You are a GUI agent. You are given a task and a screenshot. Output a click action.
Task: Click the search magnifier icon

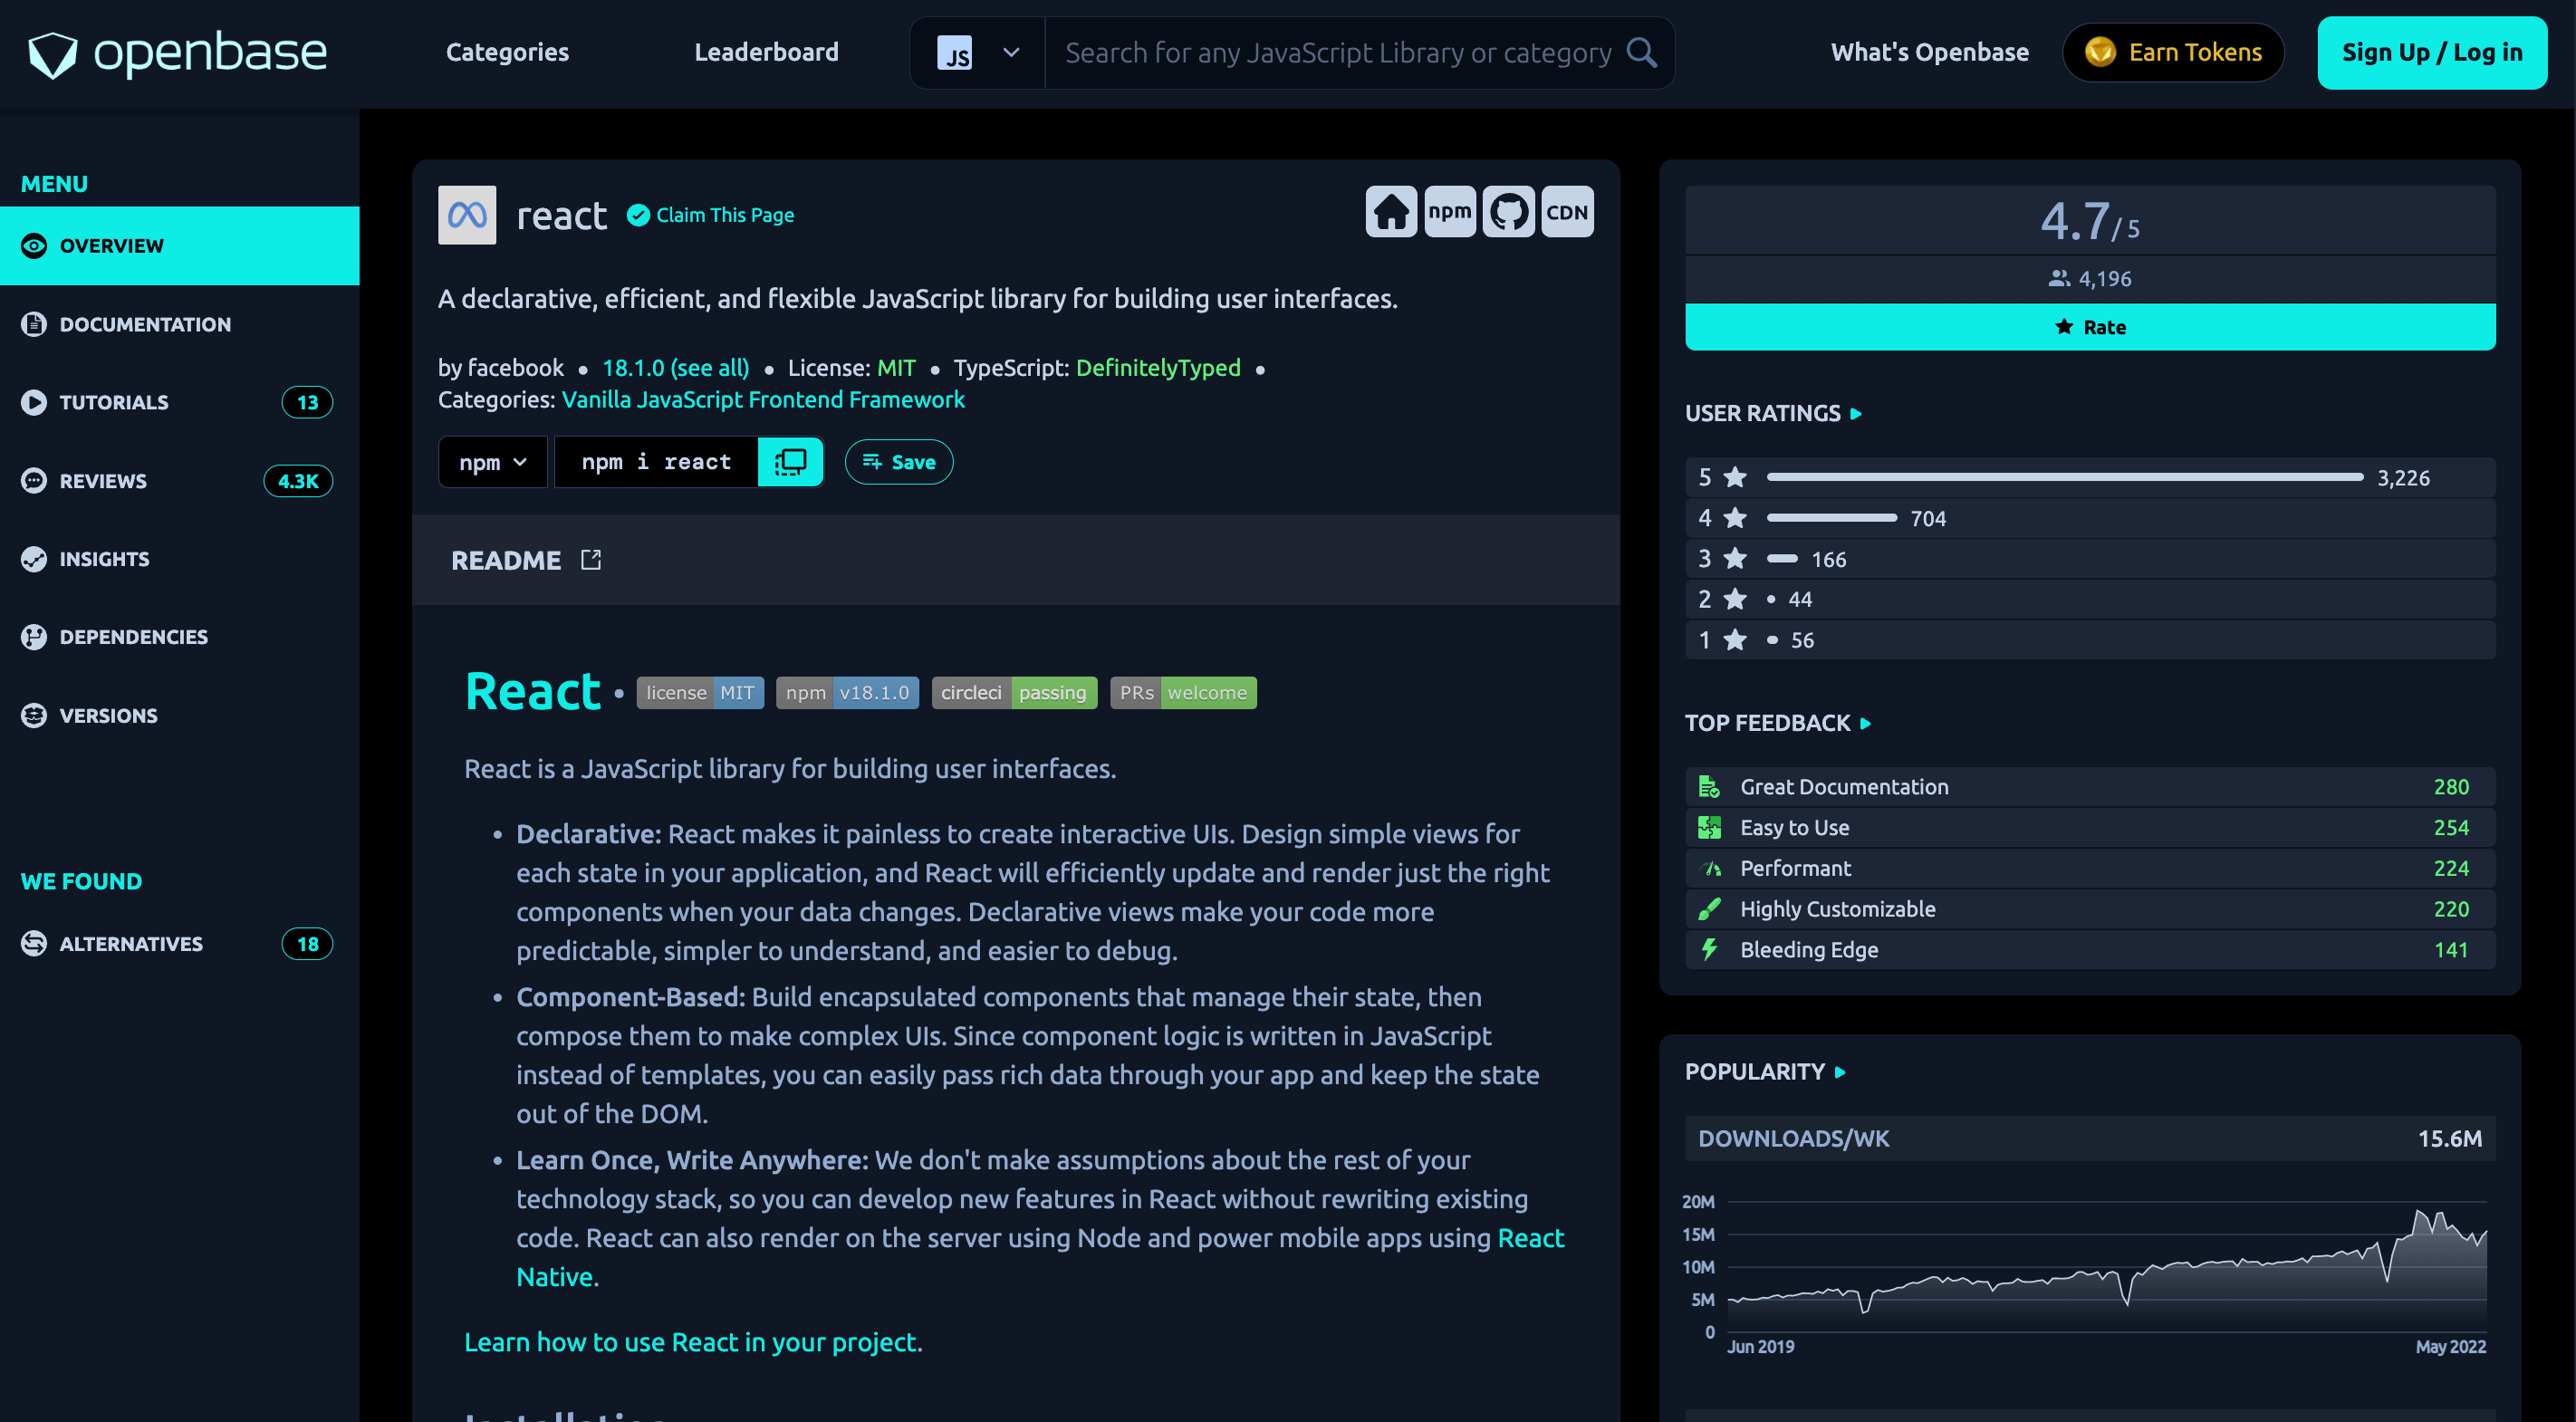tap(1642, 52)
